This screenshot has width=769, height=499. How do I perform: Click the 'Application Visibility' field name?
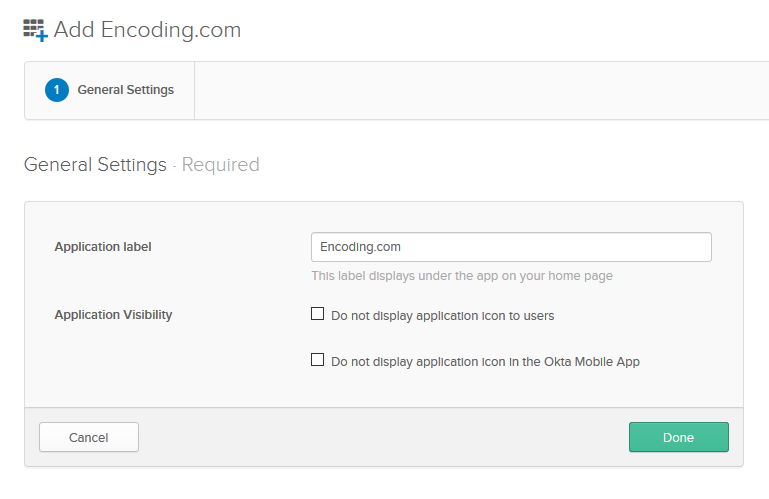[x=113, y=315]
